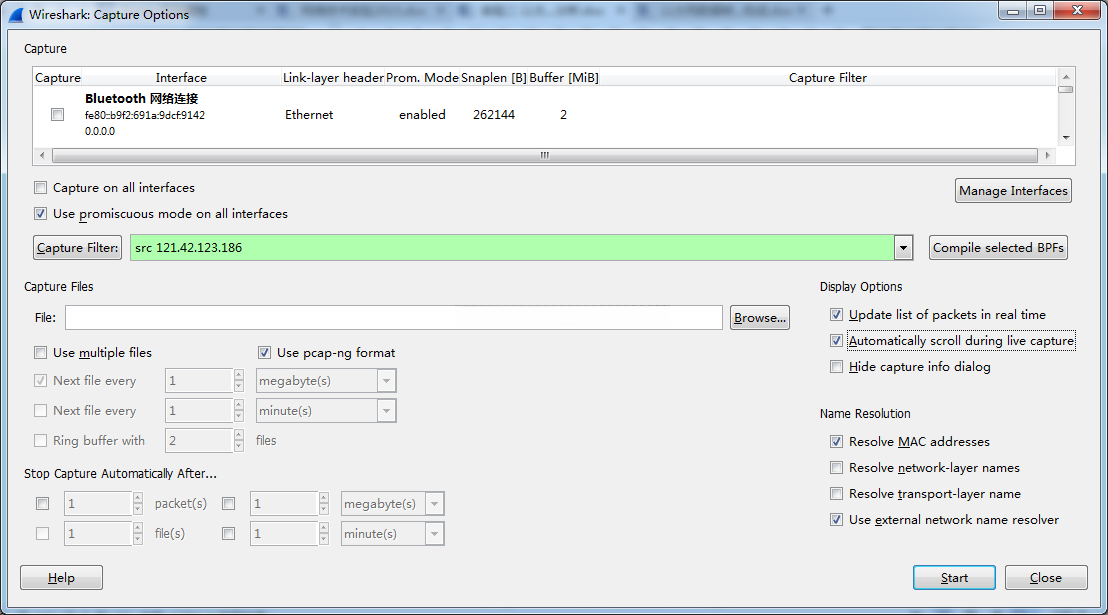This screenshot has width=1108, height=615.
Task: Toggle Next file every megabyte(s) checkbox
Action: 40,380
